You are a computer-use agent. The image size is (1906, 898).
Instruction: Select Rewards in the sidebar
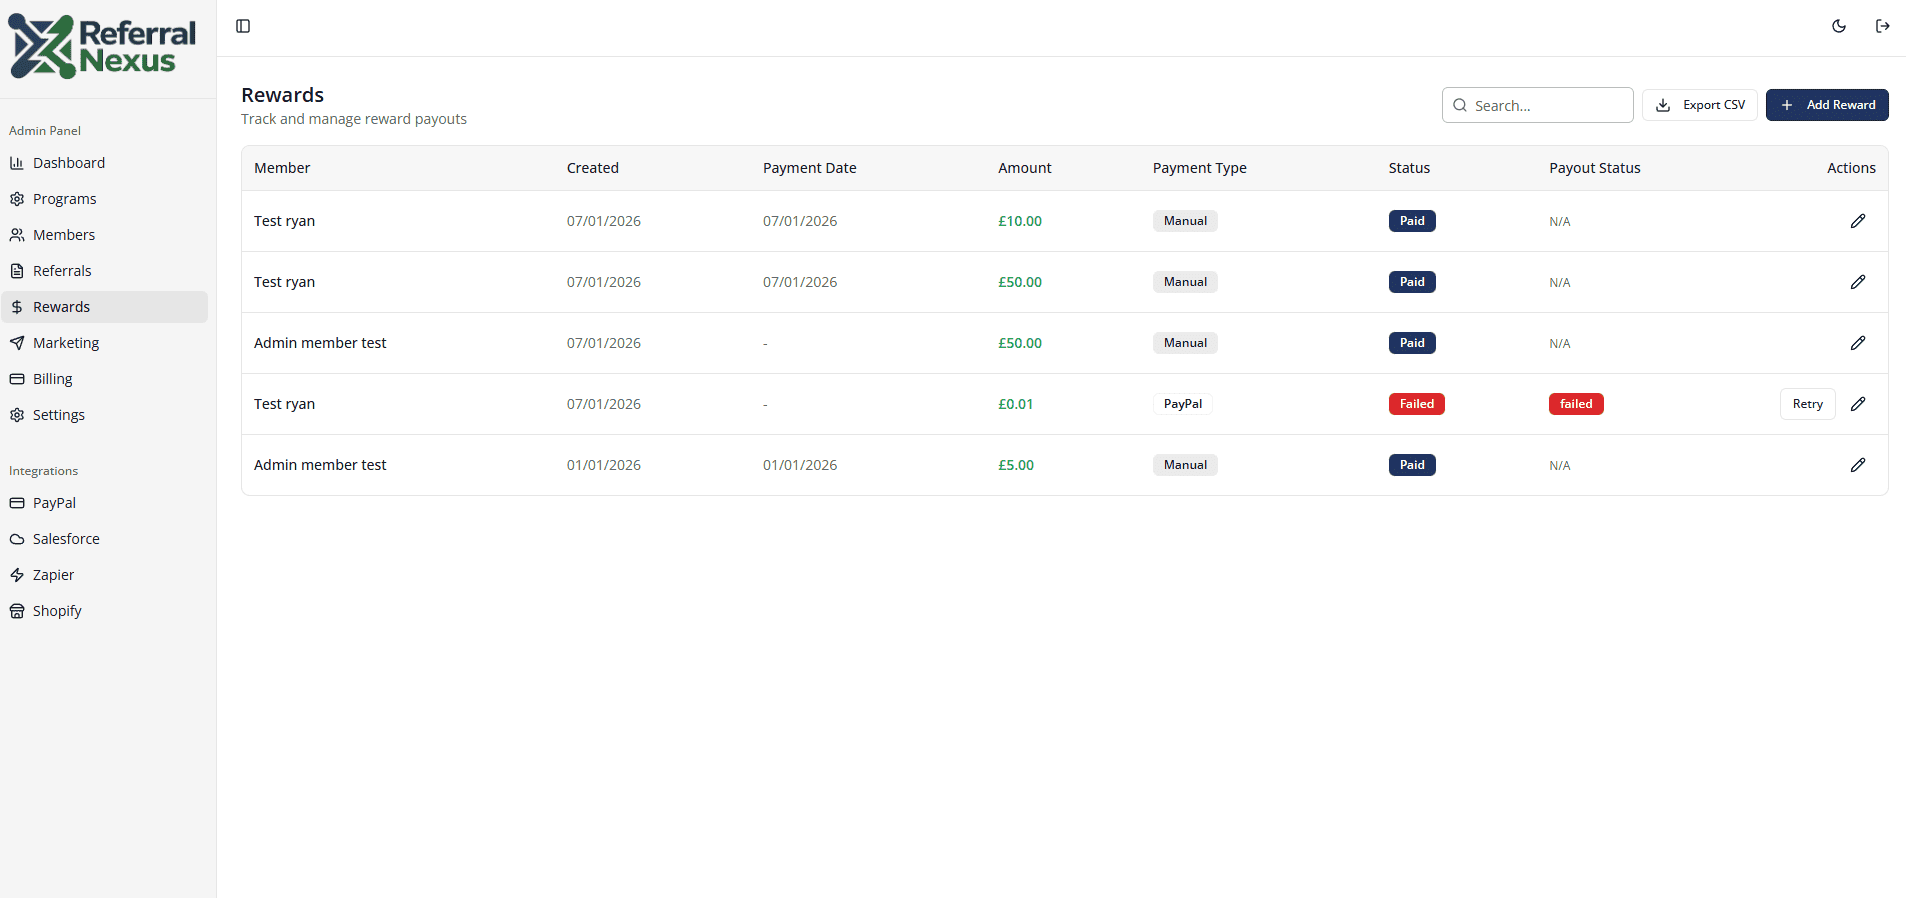pyautogui.click(x=104, y=307)
